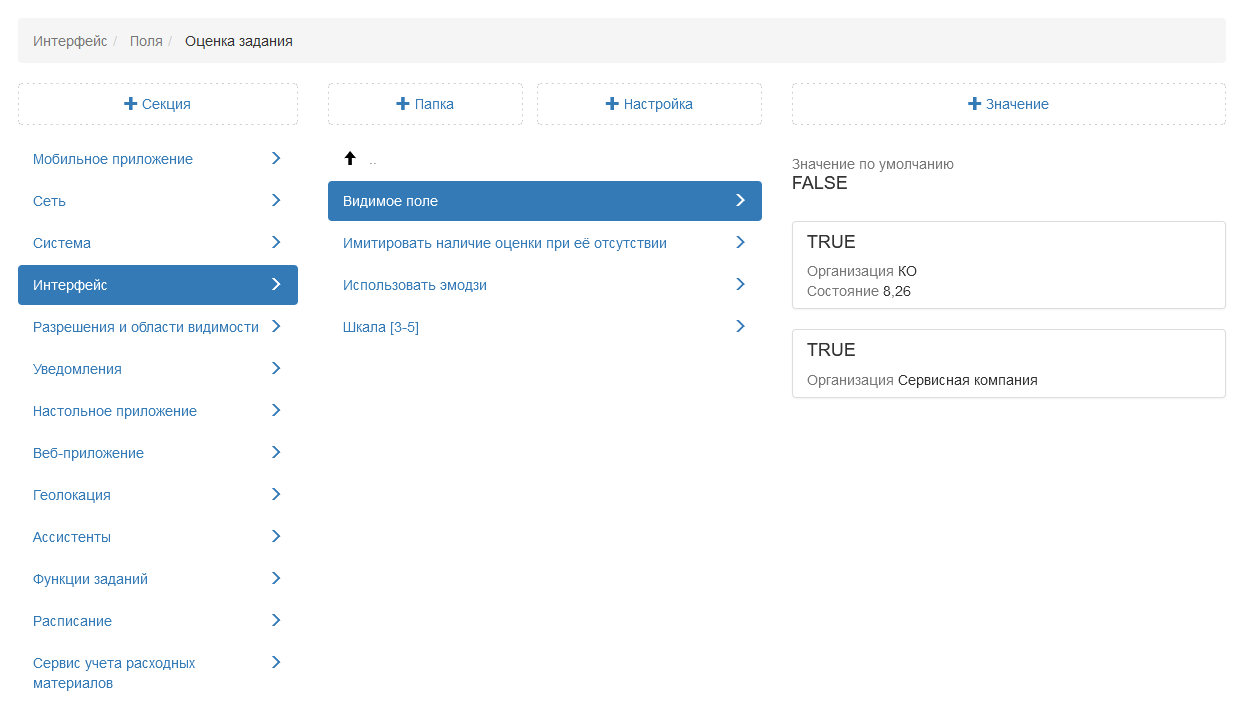Select Имитировать наличие оценки setting
1243x712 pixels.
[x=505, y=243]
